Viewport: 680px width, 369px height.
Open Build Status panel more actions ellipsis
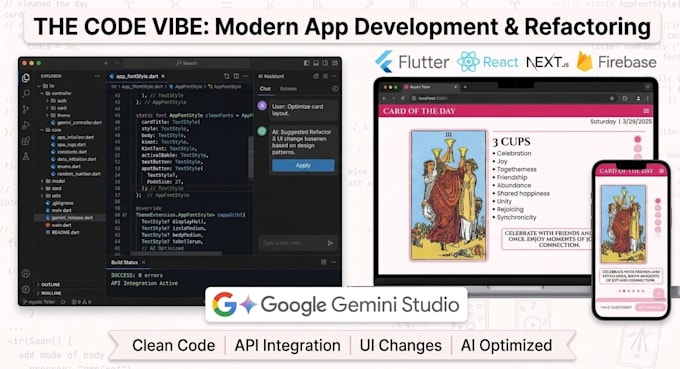333,262
